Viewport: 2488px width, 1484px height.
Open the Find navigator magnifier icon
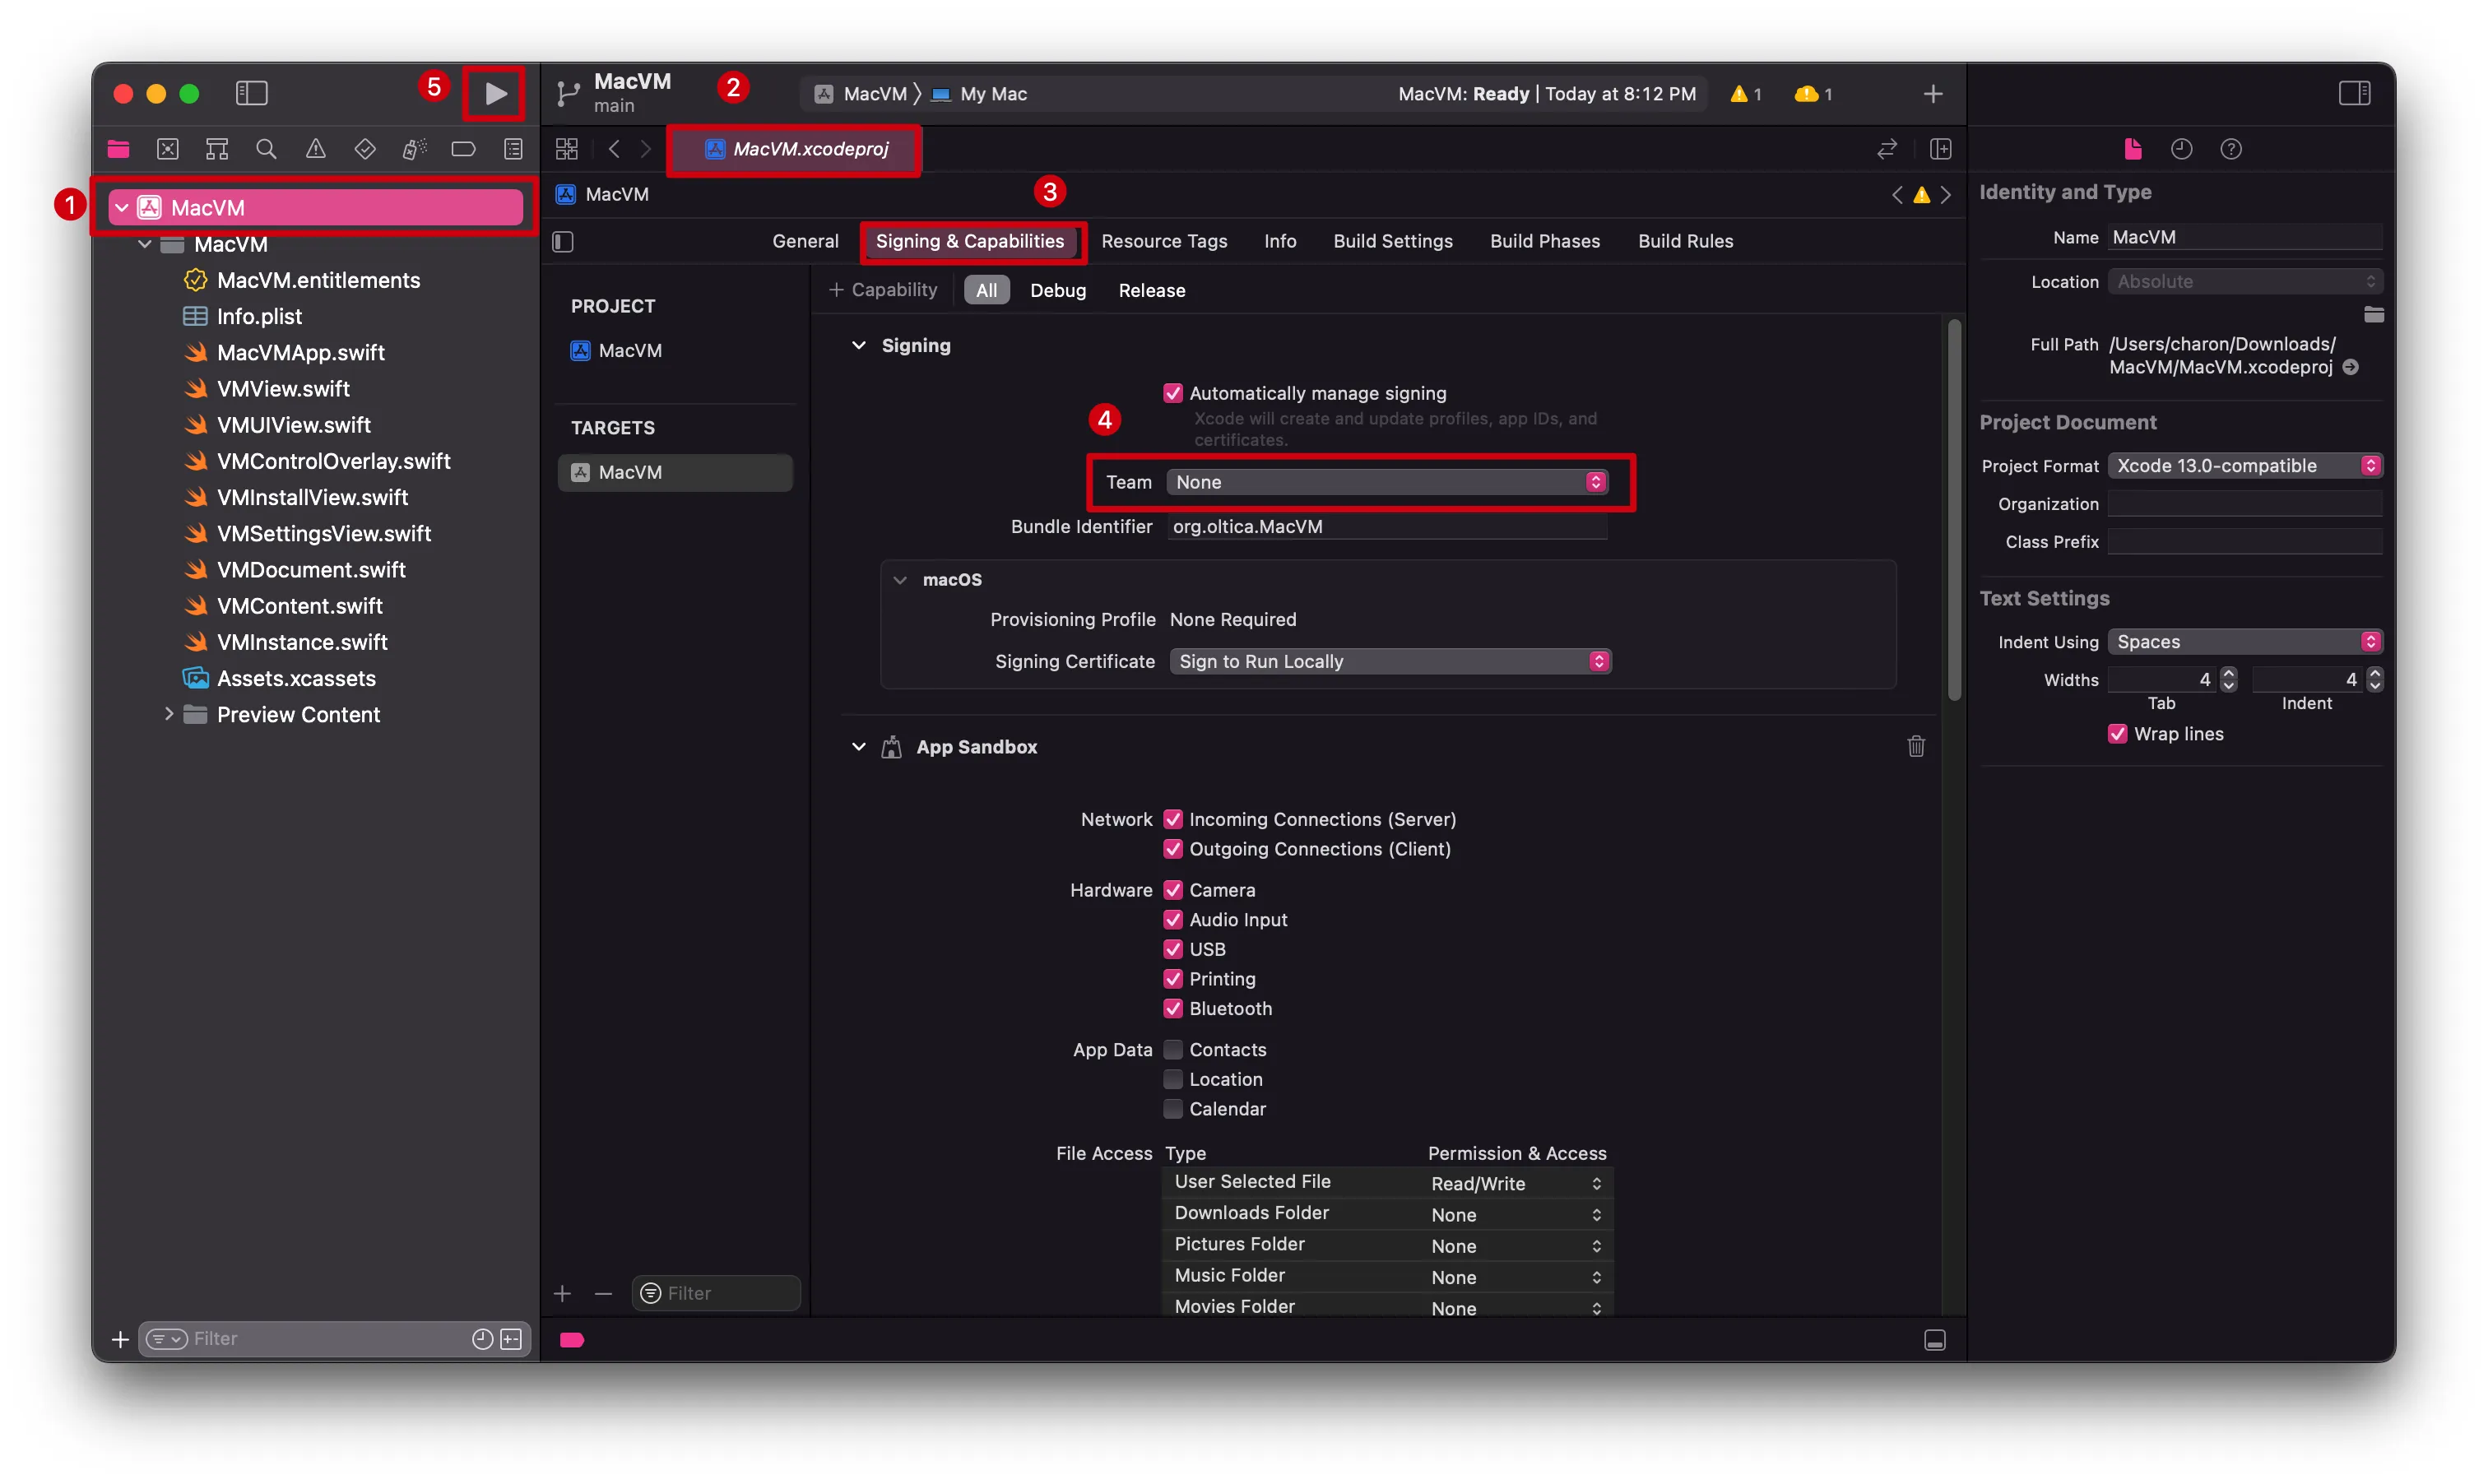coord(266,149)
